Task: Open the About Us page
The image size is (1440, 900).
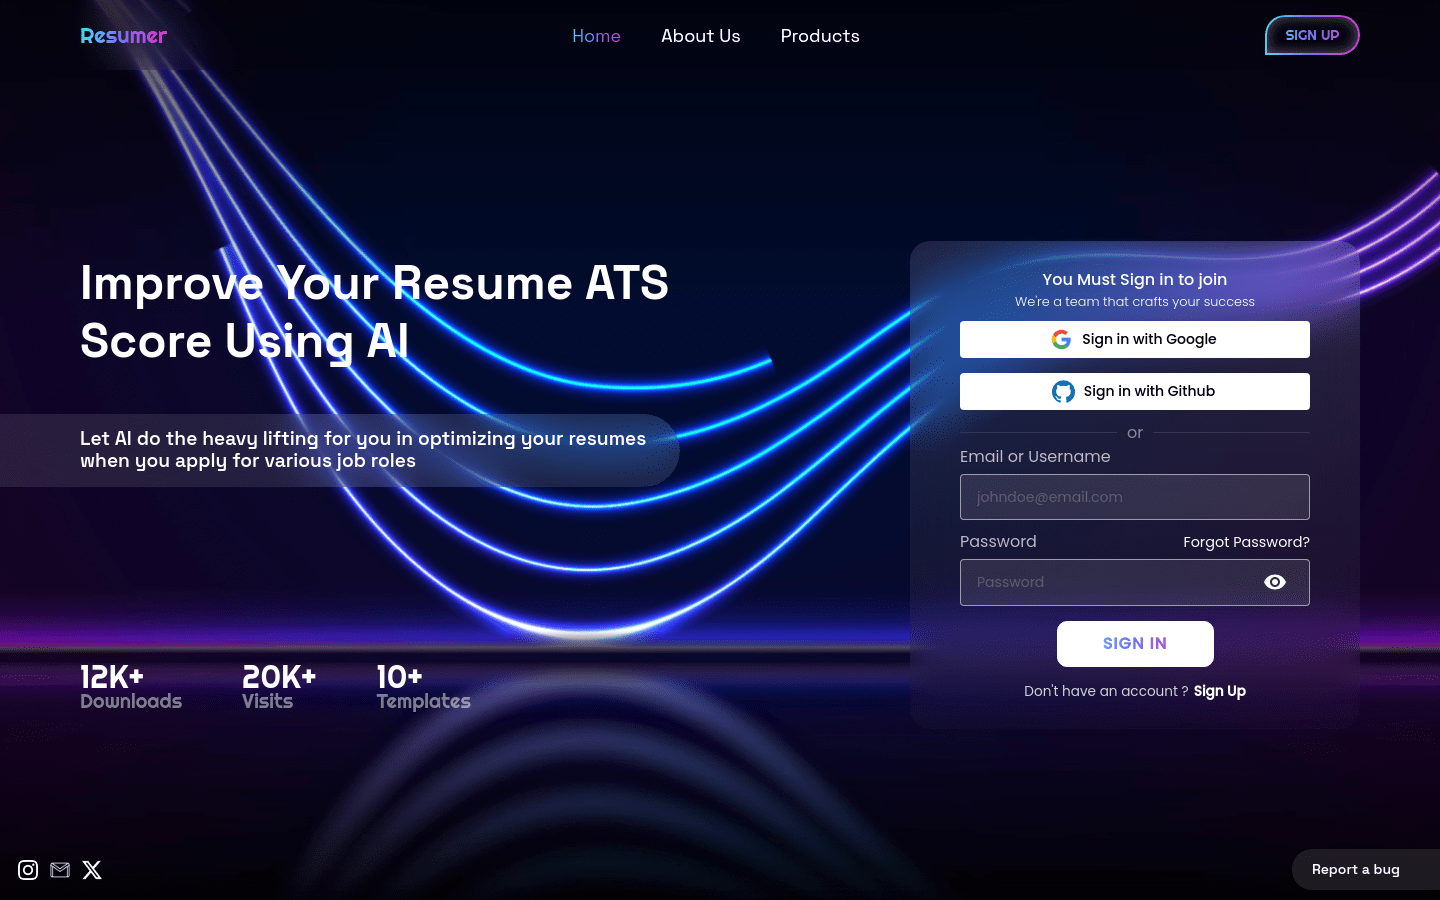Action: pos(700,36)
